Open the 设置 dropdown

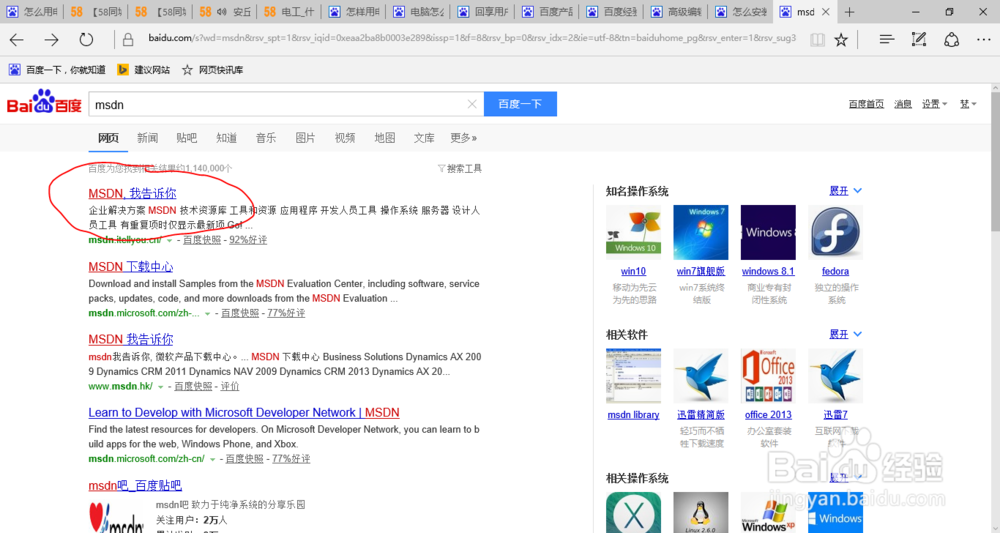(x=935, y=104)
